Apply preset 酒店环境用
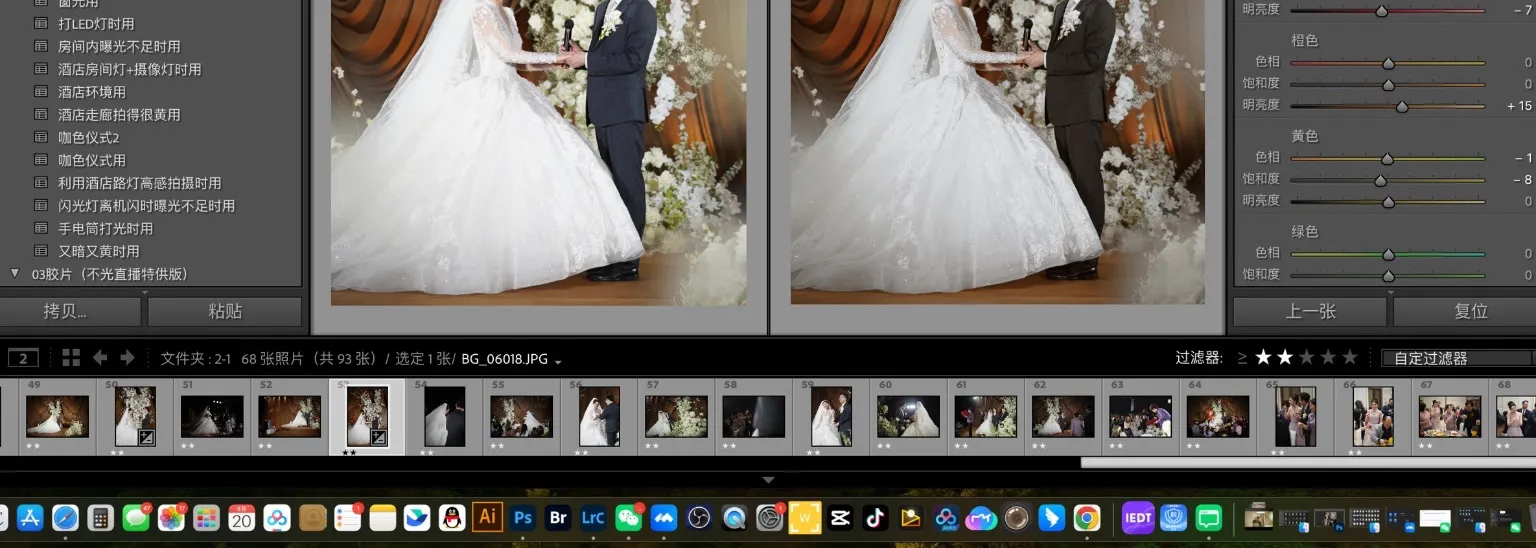 92,92
